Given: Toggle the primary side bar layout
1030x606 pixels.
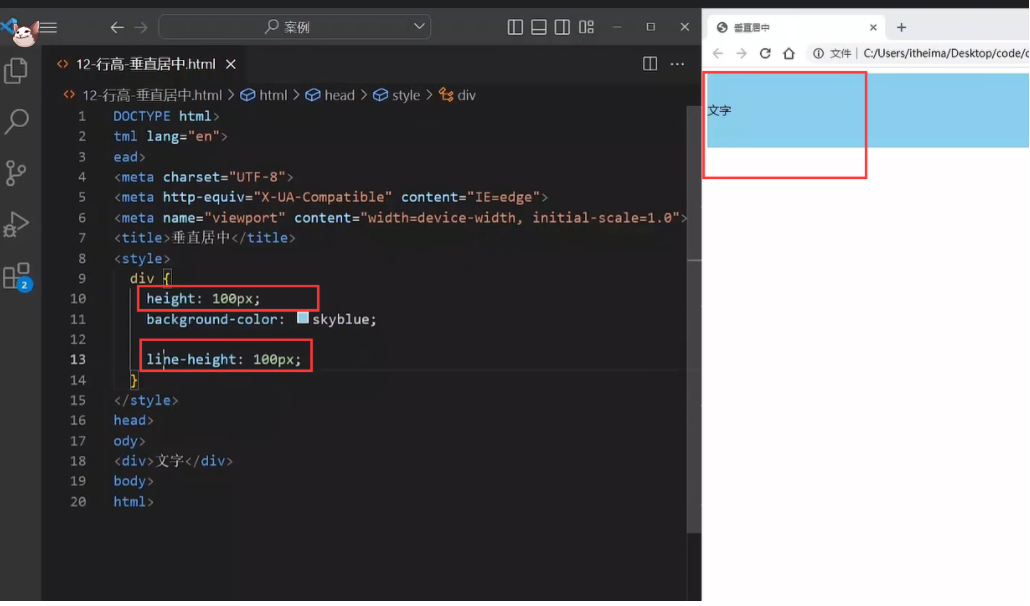Looking at the screenshot, I should (515, 27).
